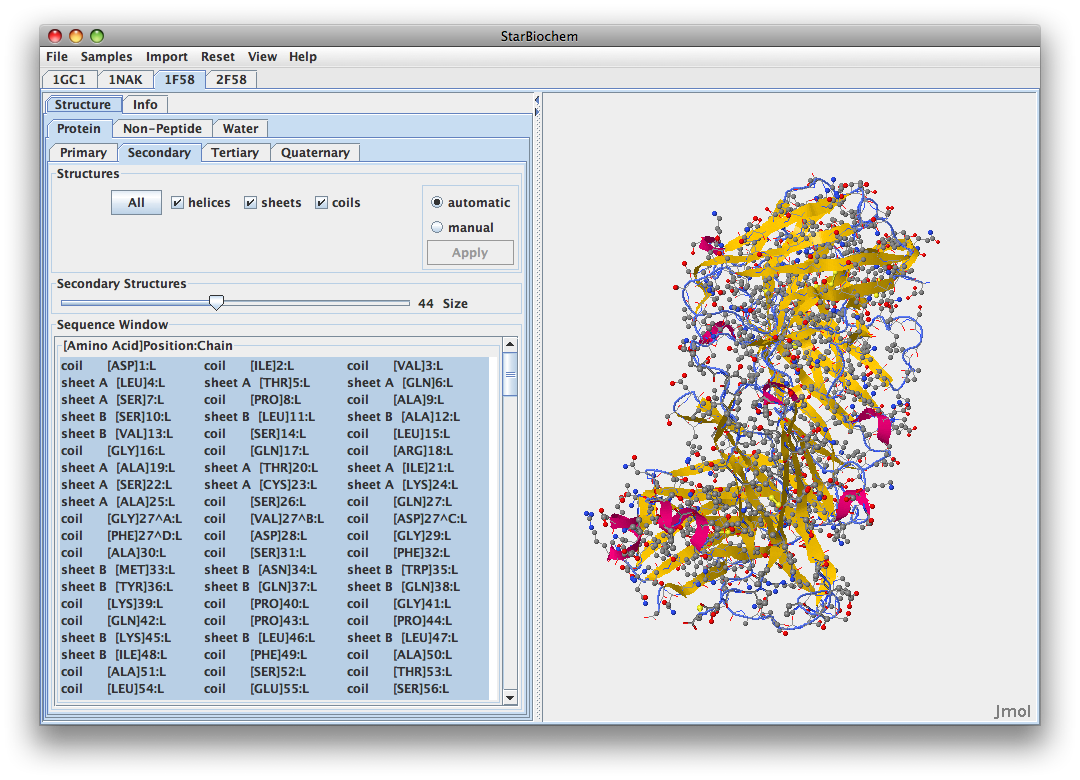This screenshot has height=780, width=1080.
Task: Click sequence window scroll down arrow
Action: click(510, 697)
